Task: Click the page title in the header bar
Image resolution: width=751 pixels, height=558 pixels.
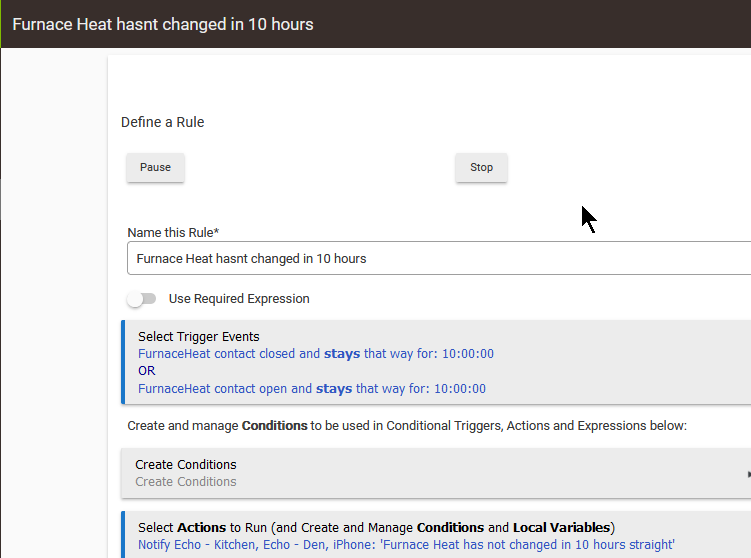Action: tap(163, 24)
